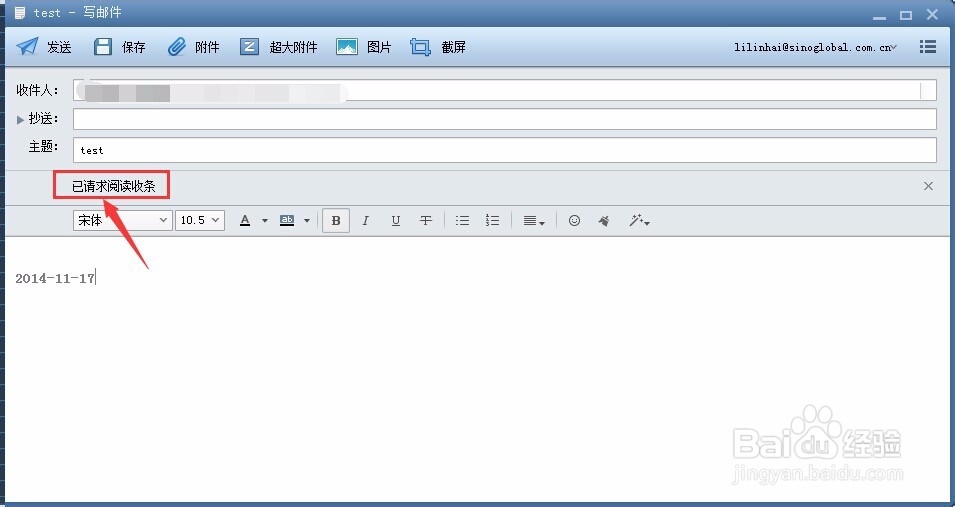Save the draft using 保存
This screenshot has height=507, width=955.
pos(119,47)
